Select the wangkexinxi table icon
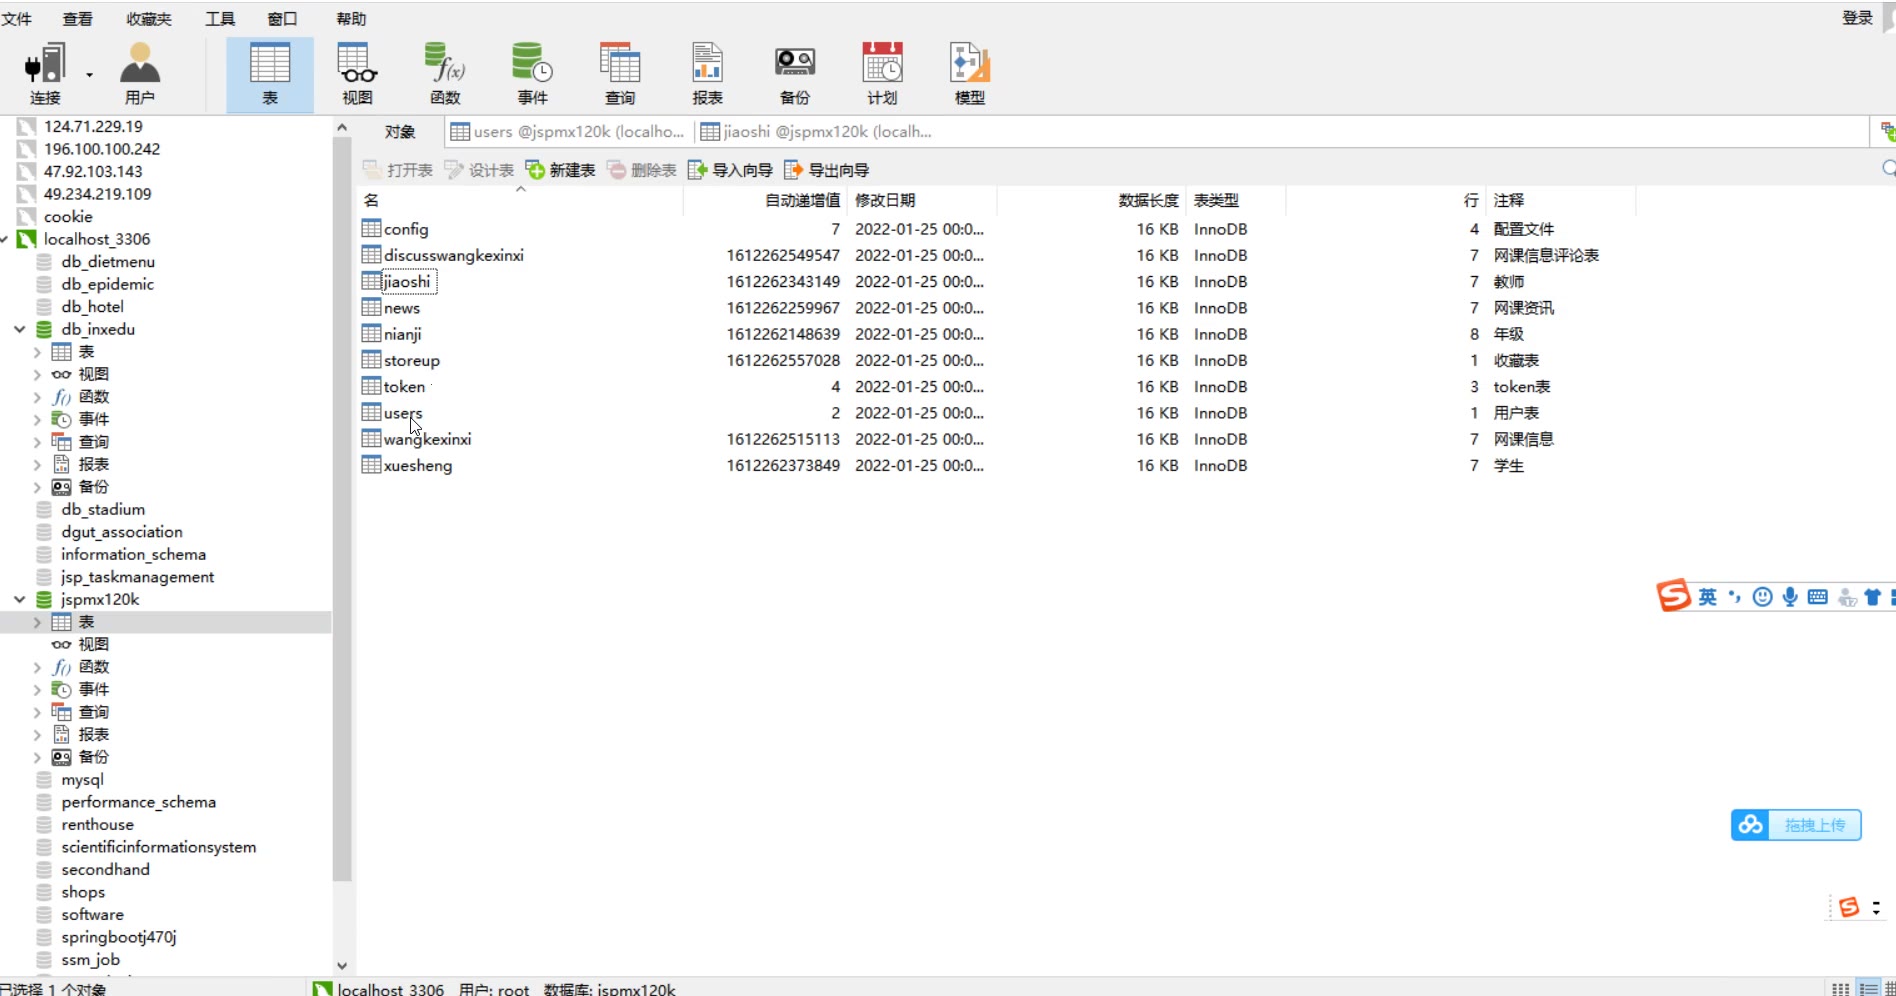The image size is (1896, 996). [371, 438]
